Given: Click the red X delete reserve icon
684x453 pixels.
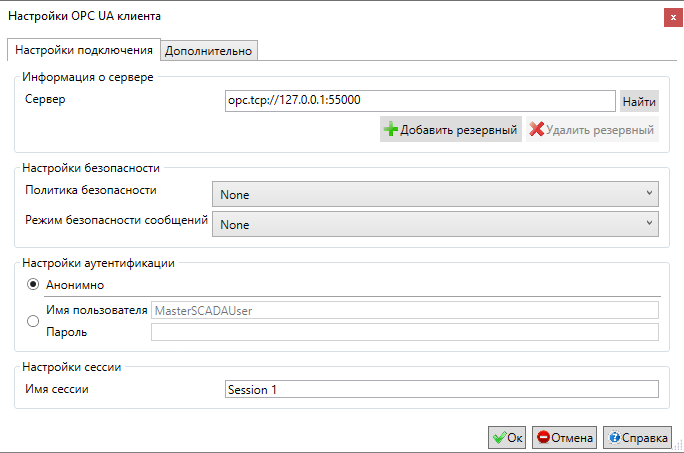Looking at the screenshot, I should tap(536, 129).
